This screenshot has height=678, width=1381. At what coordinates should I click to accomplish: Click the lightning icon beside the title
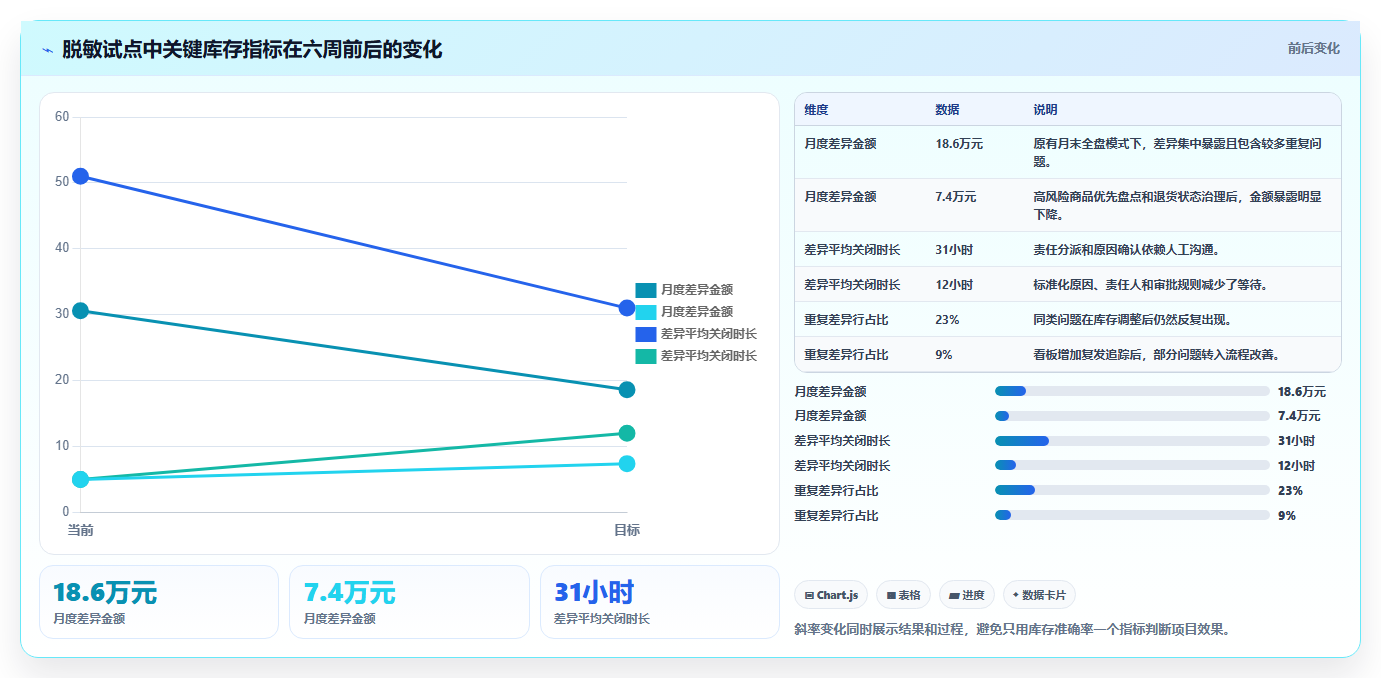point(48,50)
